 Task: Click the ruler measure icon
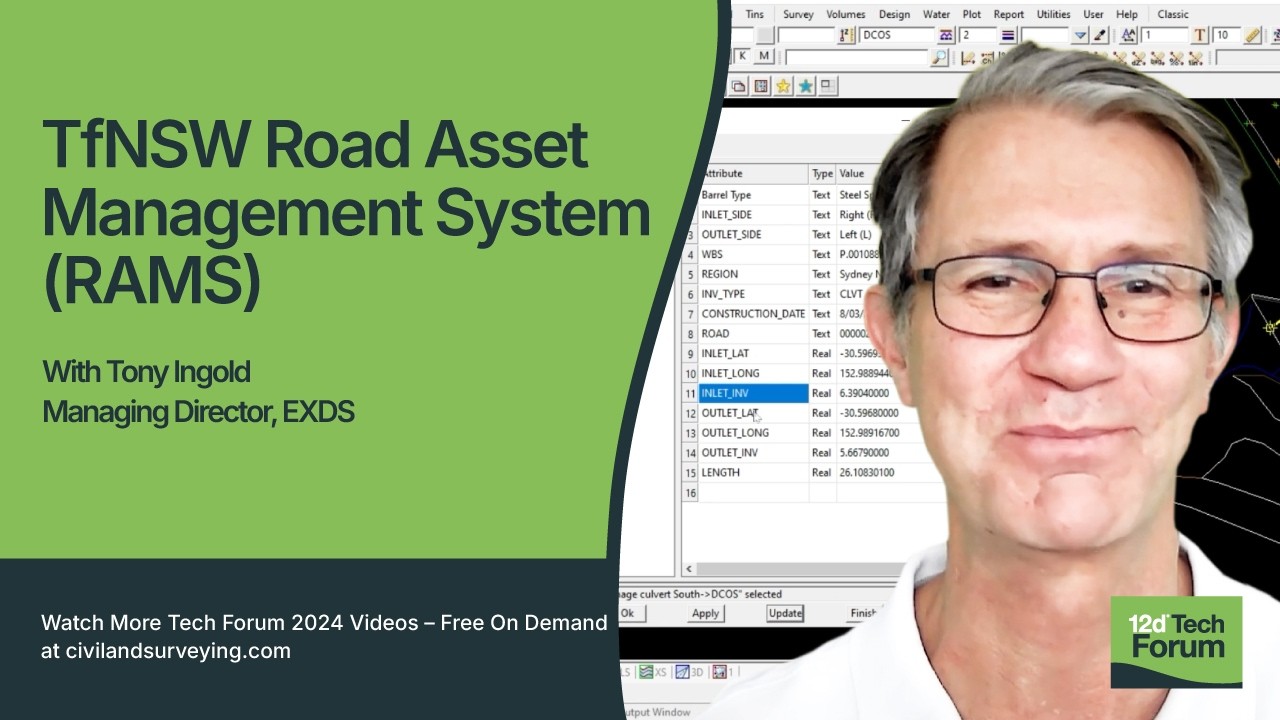point(1253,35)
